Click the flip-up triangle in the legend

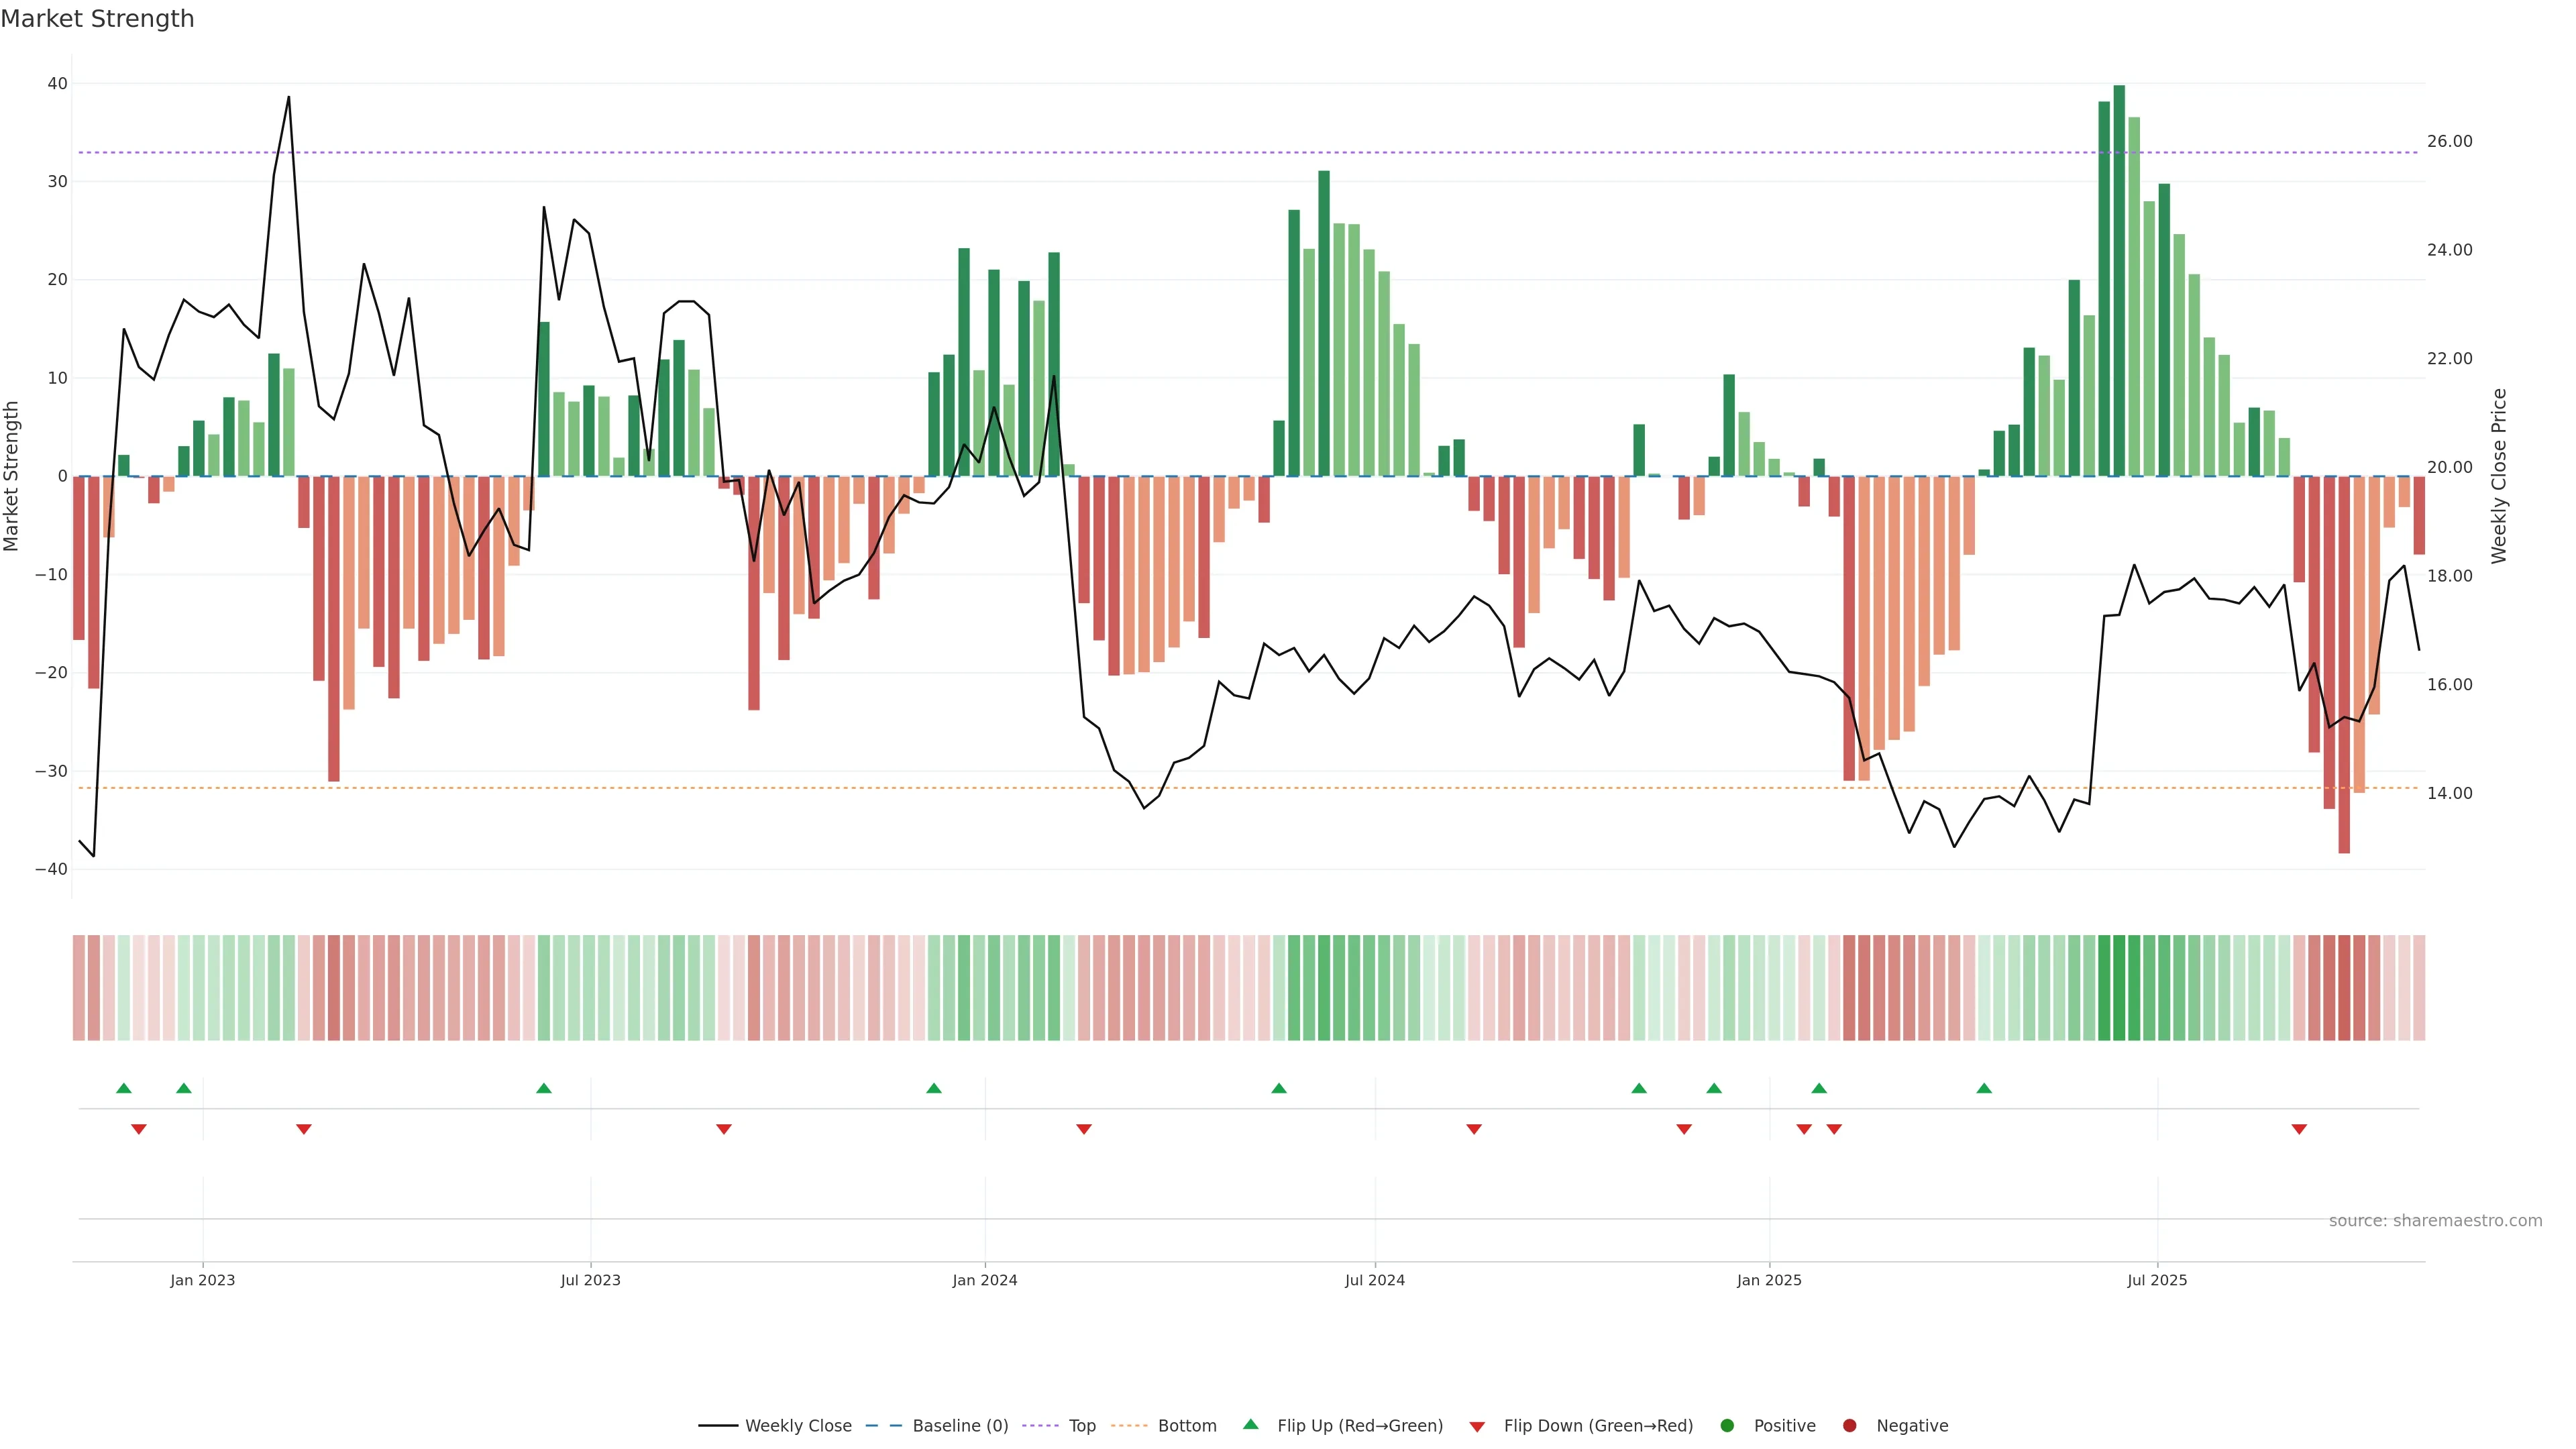1250,1424
